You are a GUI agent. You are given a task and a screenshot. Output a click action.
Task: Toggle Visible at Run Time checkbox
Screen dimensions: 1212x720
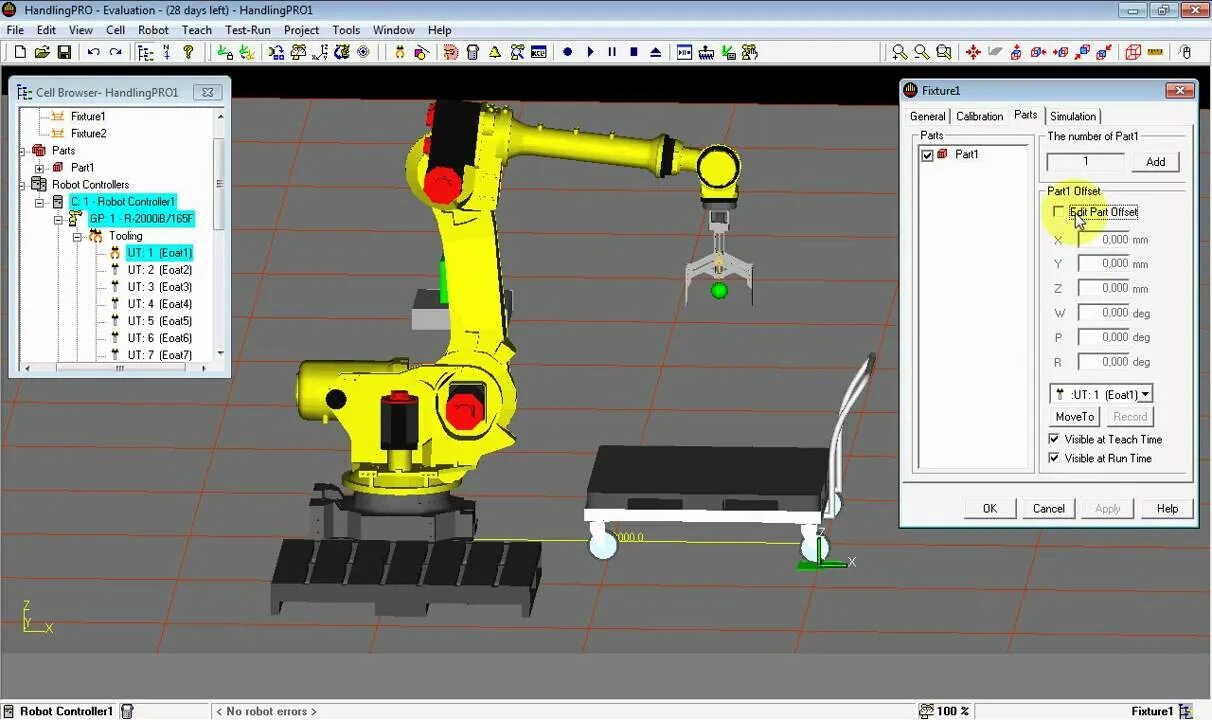1054,458
